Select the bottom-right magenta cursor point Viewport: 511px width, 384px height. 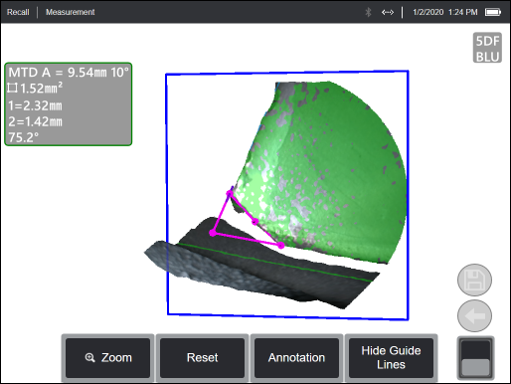tap(281, 246)
